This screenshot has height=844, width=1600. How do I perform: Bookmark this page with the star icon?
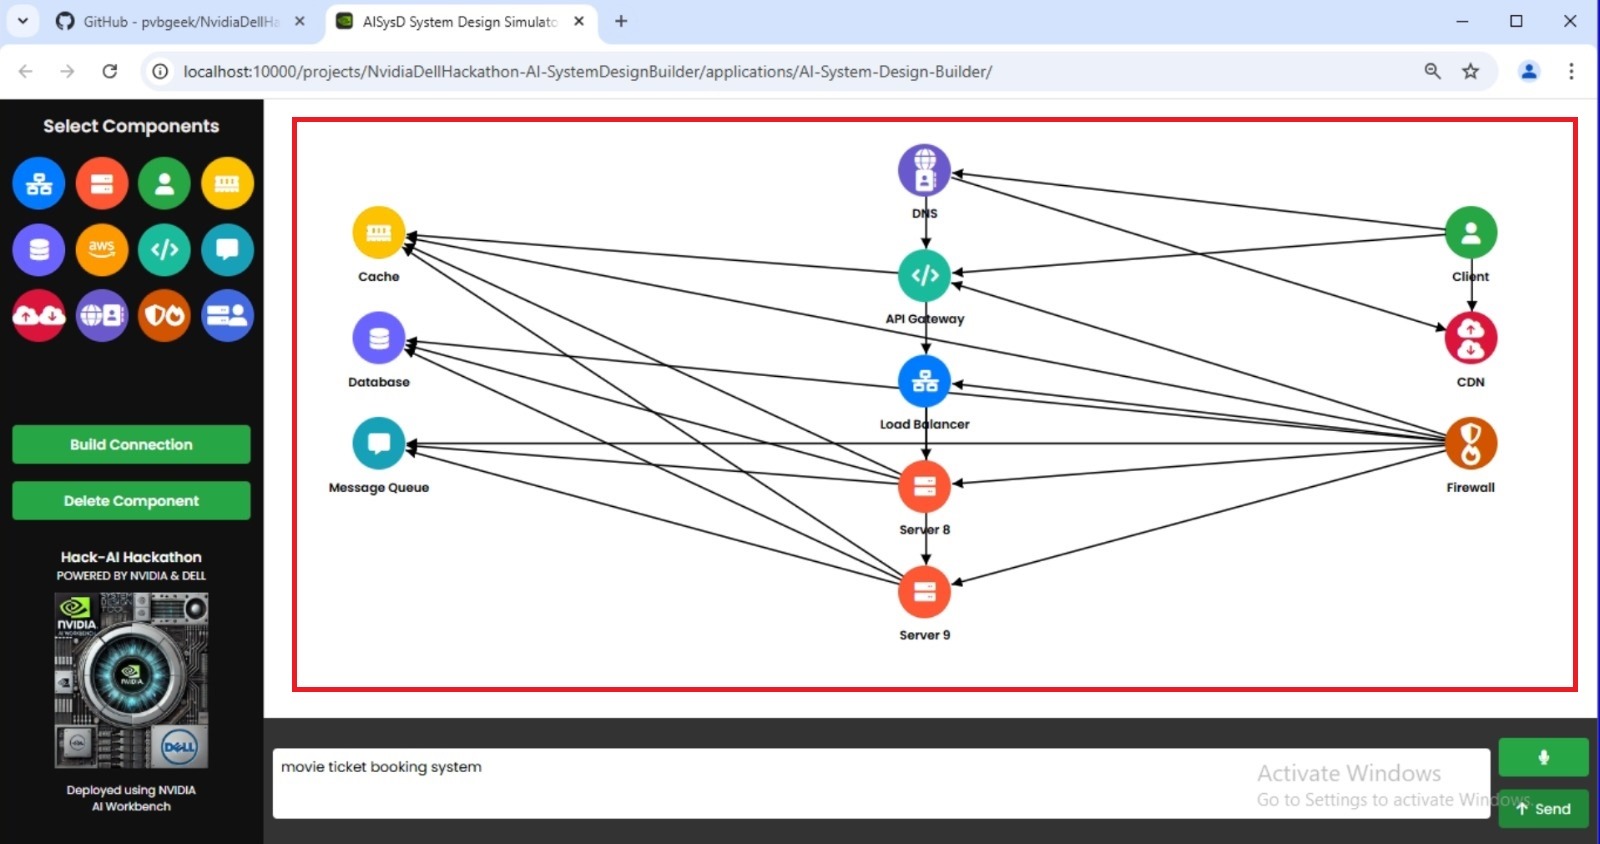[1470, 71]
